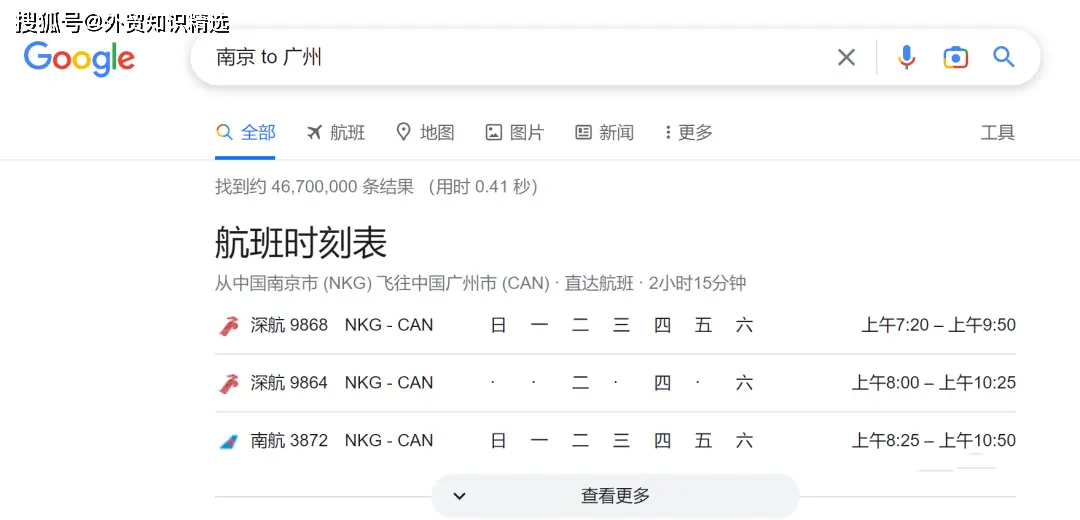Start voice search with microphone icon
Viewport: 1080px width, 520px height.
[906, 57]
